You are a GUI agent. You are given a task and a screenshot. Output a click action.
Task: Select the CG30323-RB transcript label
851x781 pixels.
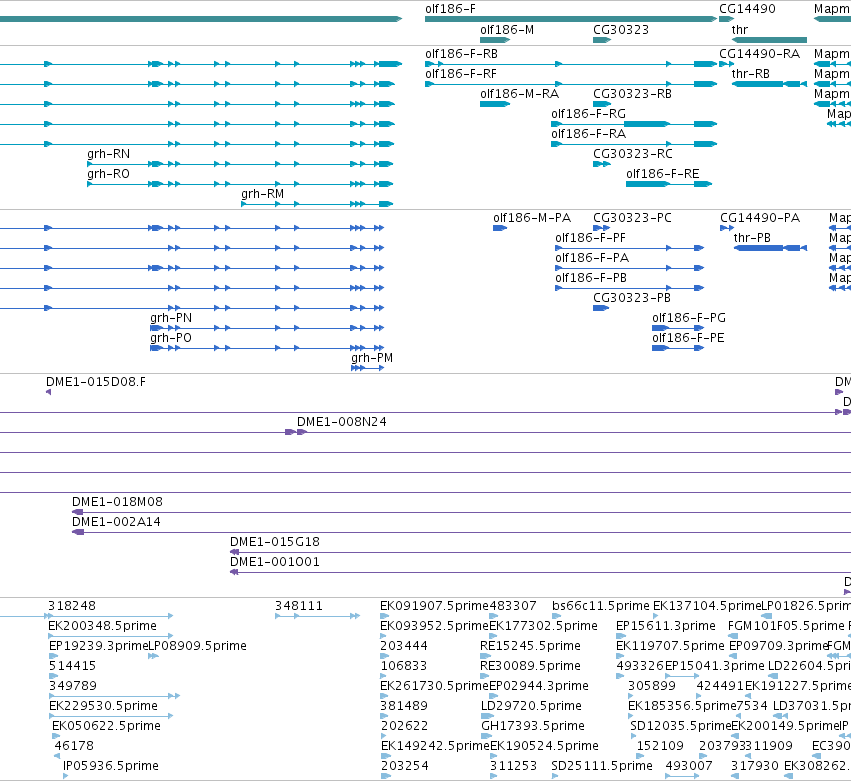click(x=632, y=94)
